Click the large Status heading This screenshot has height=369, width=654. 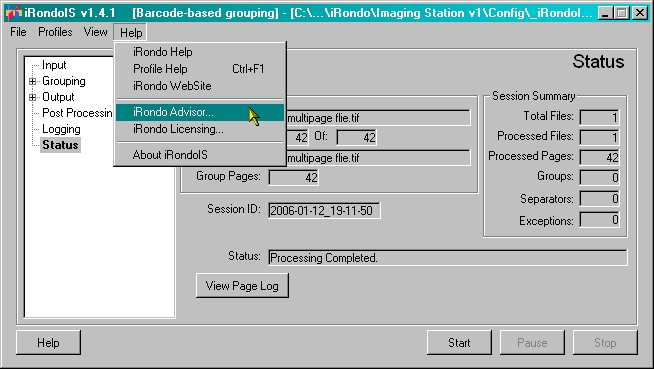click(598, 62)
